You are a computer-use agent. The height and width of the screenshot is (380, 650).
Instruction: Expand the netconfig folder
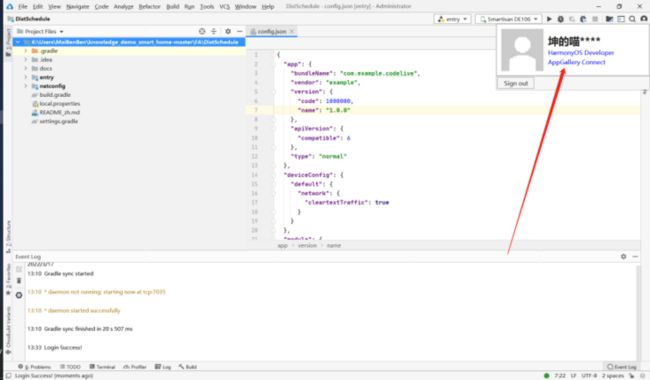click(26, 86)
